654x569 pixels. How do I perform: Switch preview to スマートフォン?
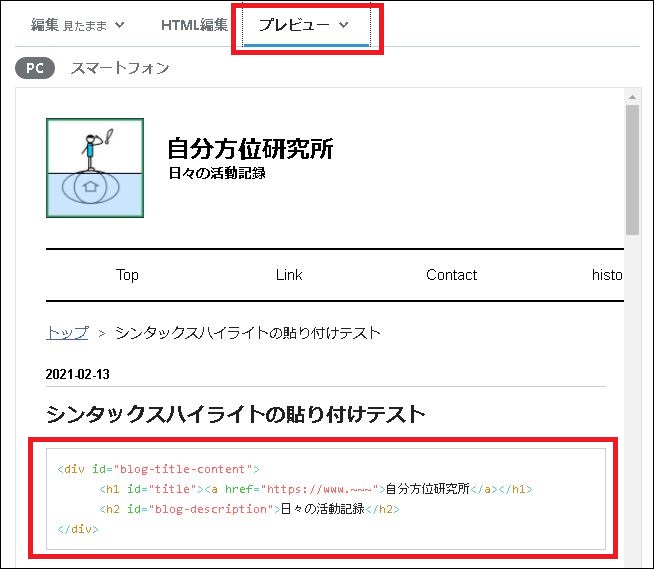coord(120,68)
